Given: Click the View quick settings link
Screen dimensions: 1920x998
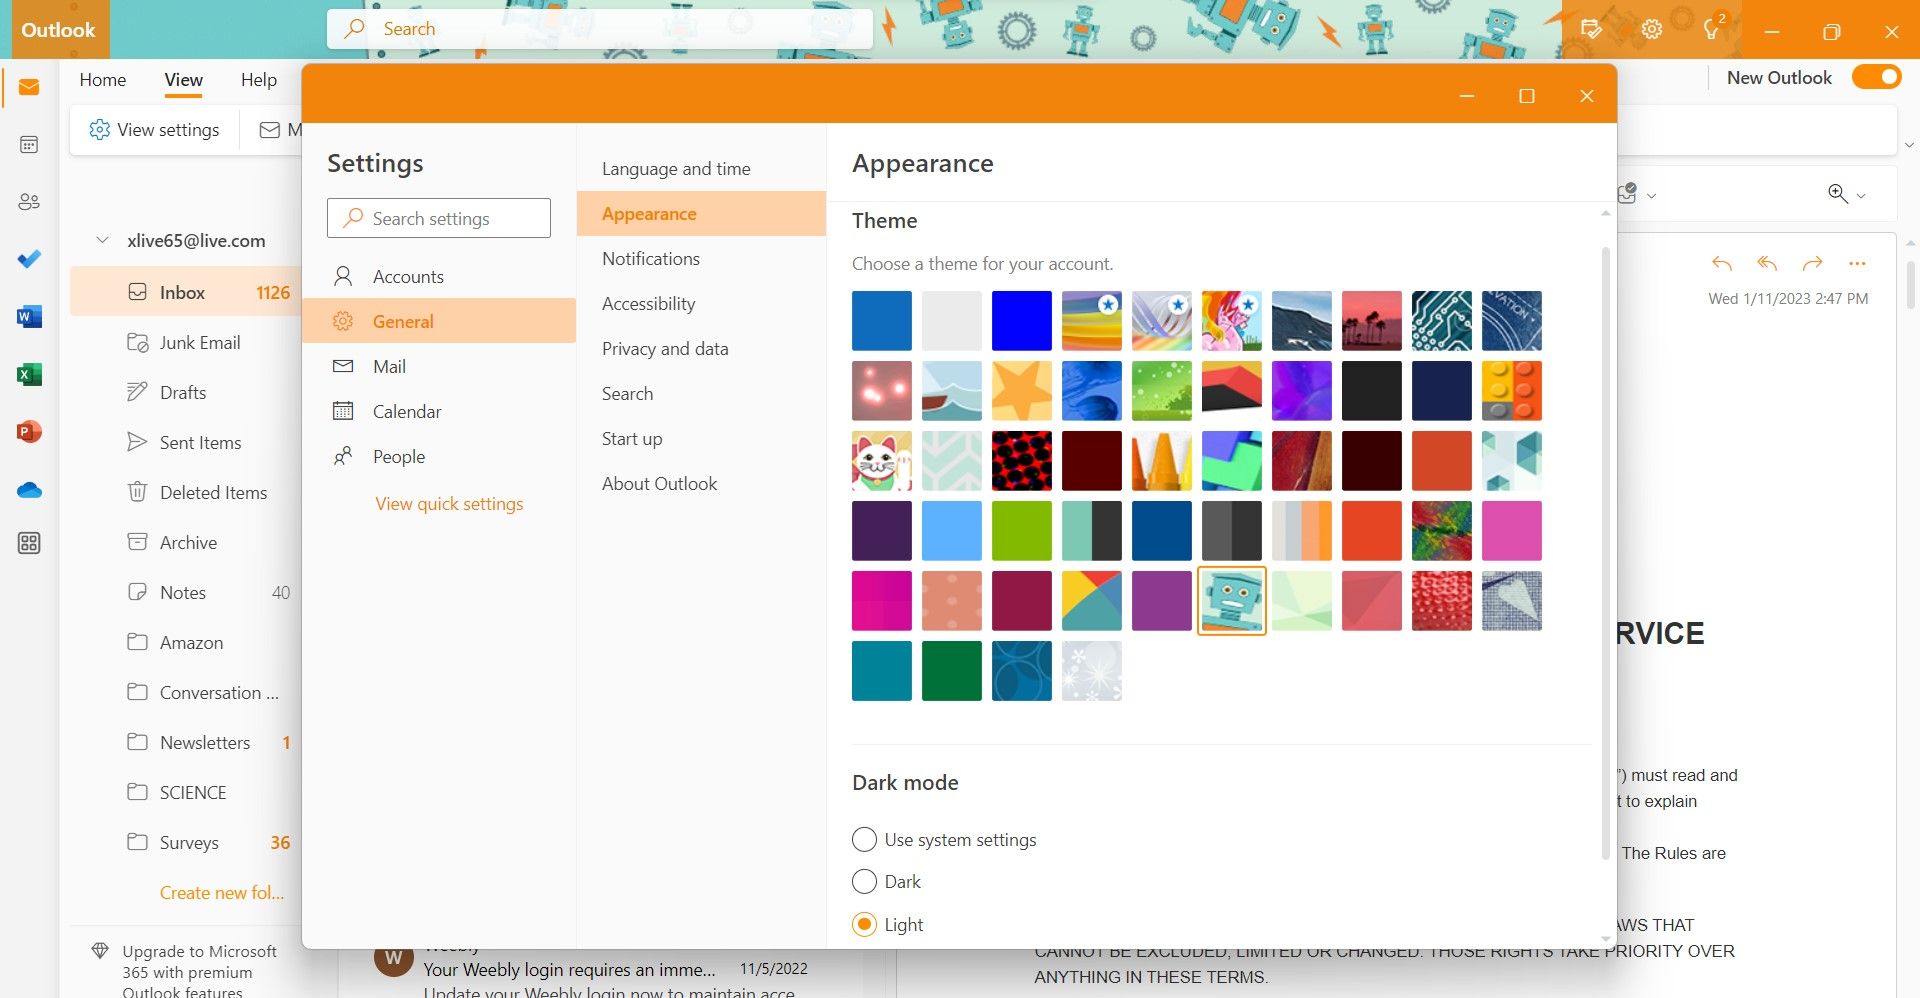Looking at the screenshot, I should (448, 503).
